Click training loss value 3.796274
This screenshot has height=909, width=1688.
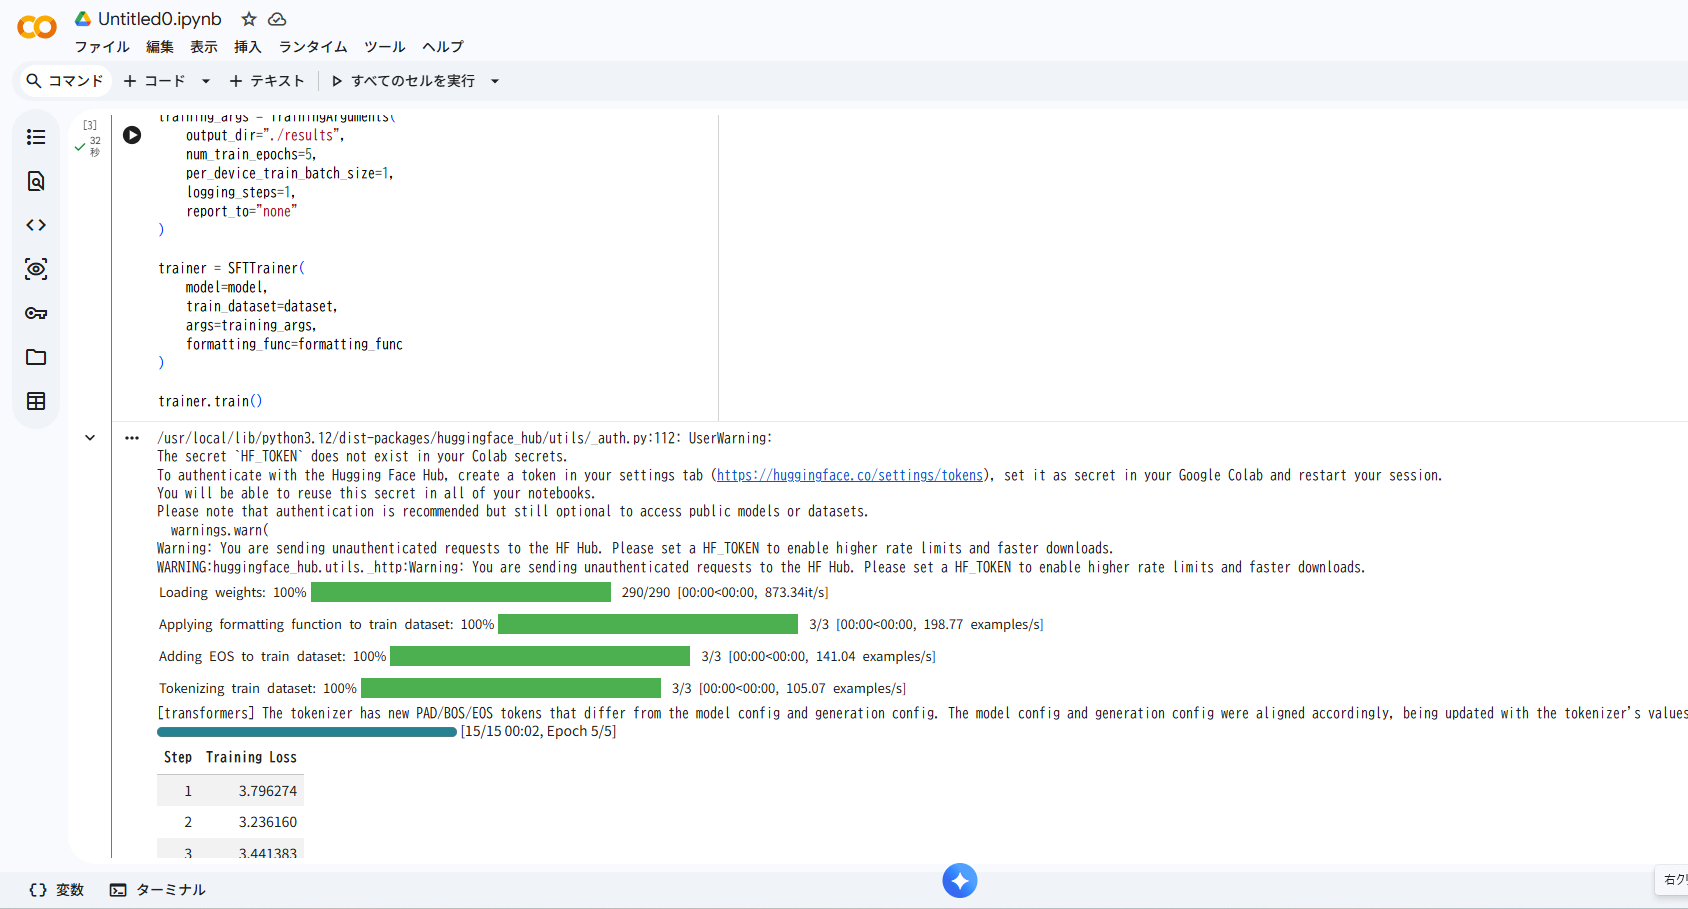[x=268, y=791]
